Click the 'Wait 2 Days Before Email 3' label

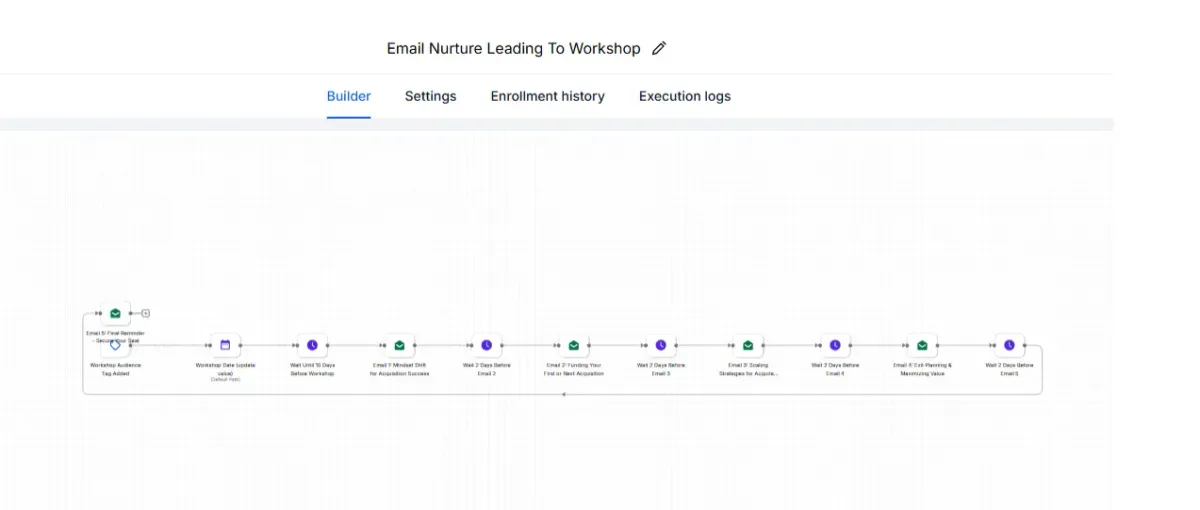(x=661, y=369)
